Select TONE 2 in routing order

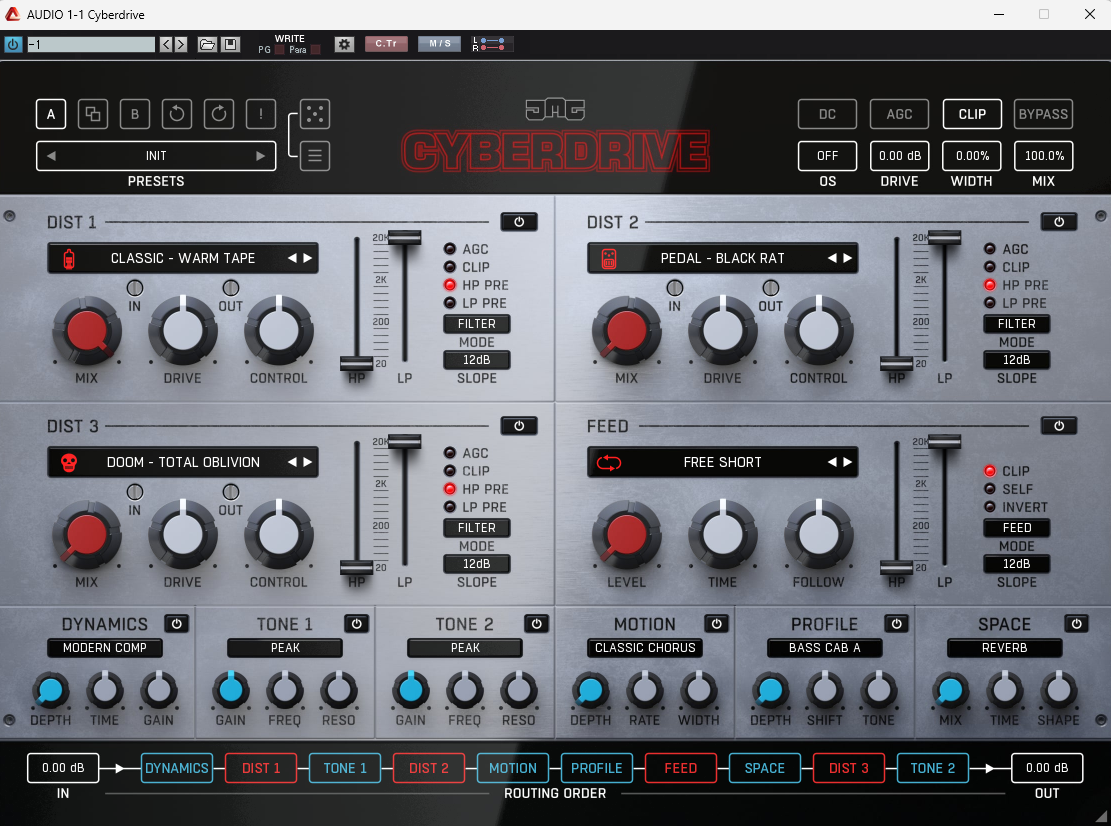point(932,768)
